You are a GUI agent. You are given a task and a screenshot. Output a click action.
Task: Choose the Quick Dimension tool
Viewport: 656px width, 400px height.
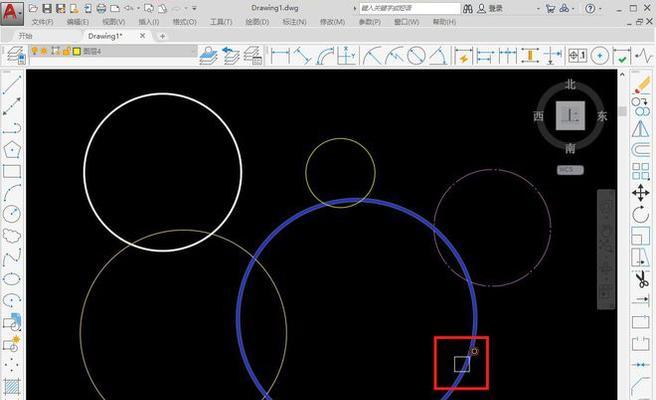coord(464,56)
